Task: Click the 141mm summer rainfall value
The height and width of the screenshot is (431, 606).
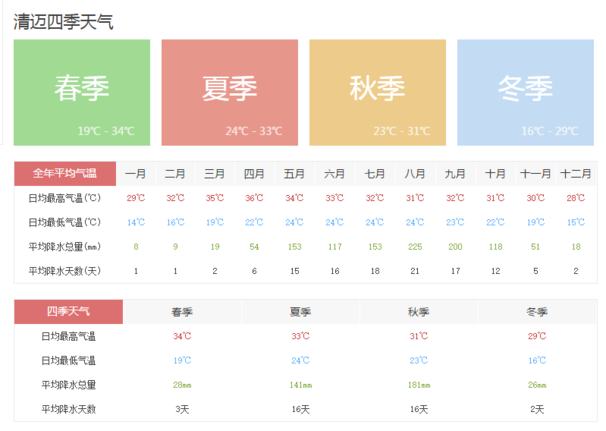Action: click(x=301, y=385)
